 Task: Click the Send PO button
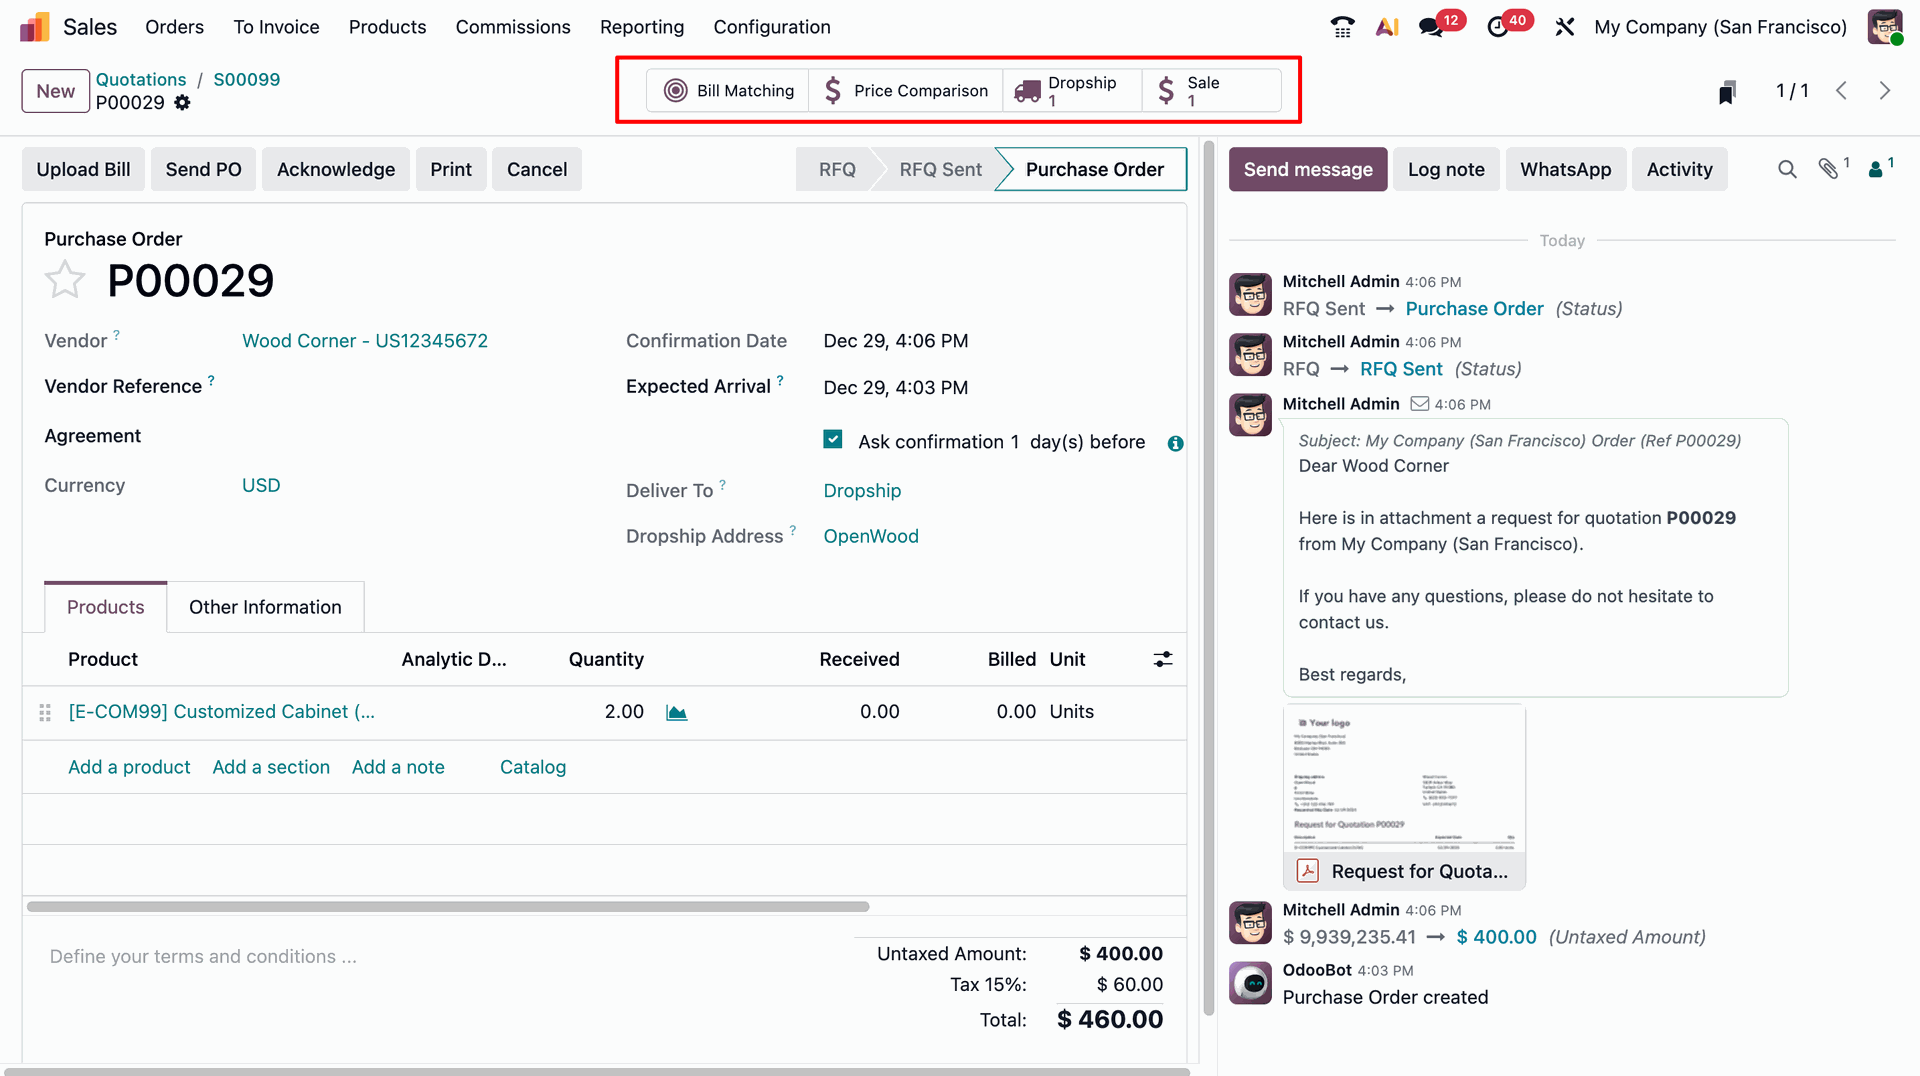pyautogui.click(x=203, y=169)
